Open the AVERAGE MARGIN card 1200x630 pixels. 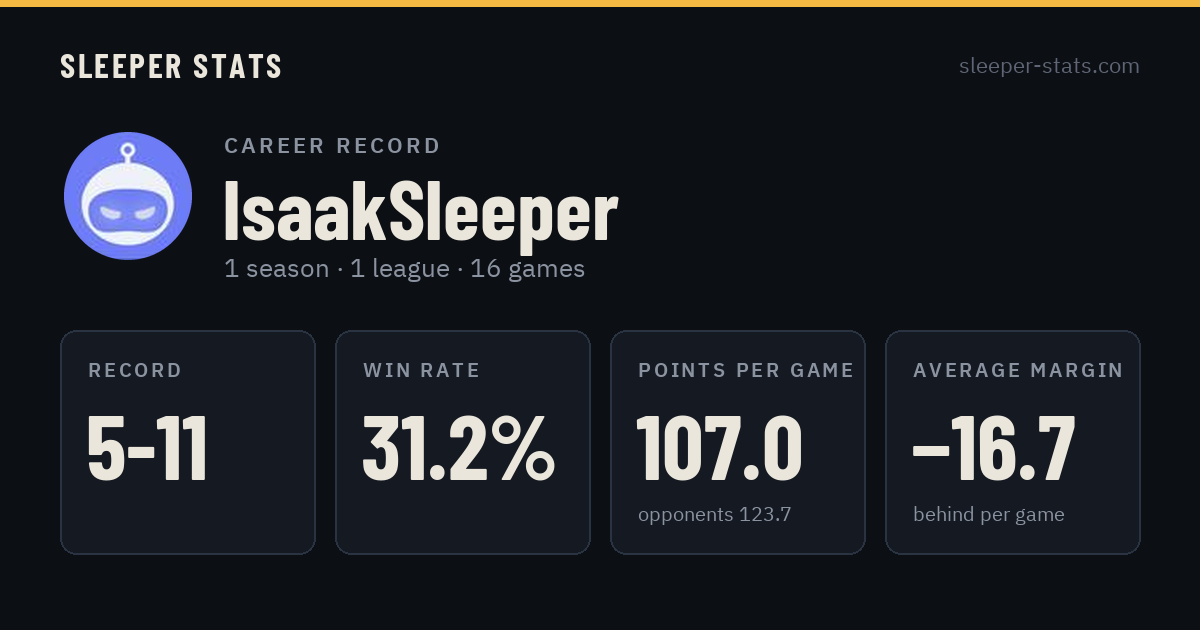(x=1013, y=442)
